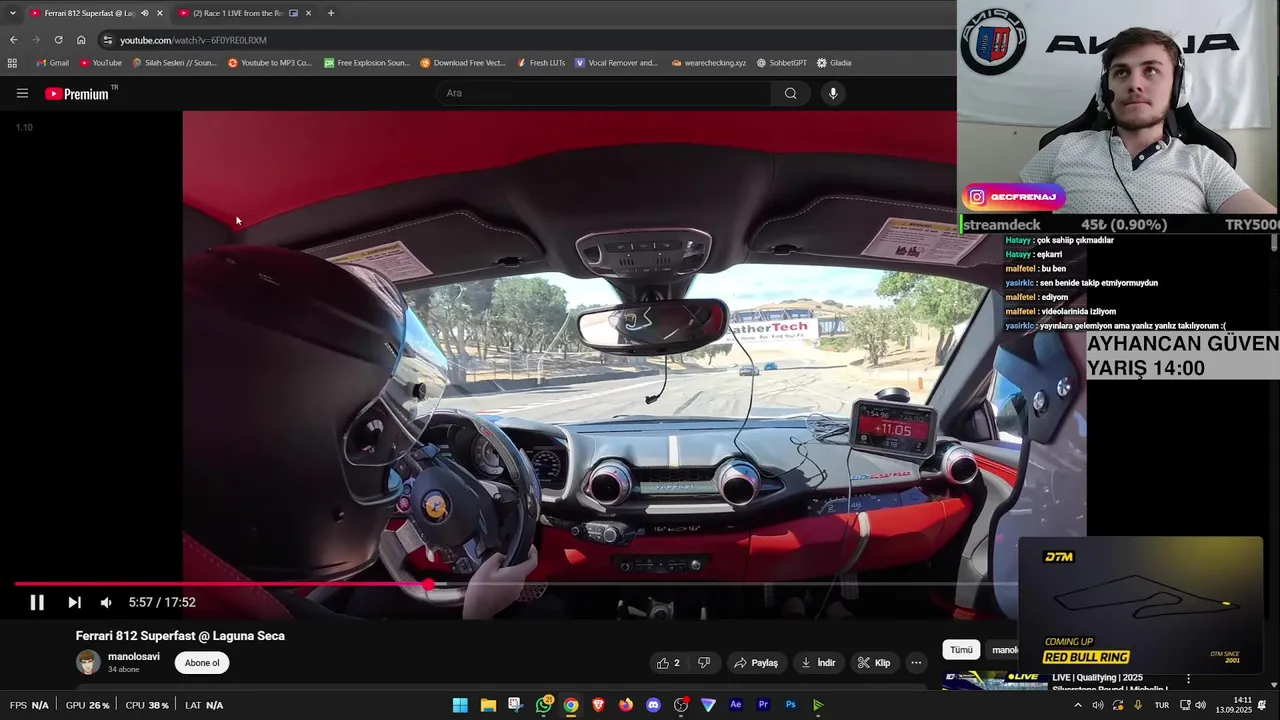
Task: Pause the YouTube video
Action: 36,602
